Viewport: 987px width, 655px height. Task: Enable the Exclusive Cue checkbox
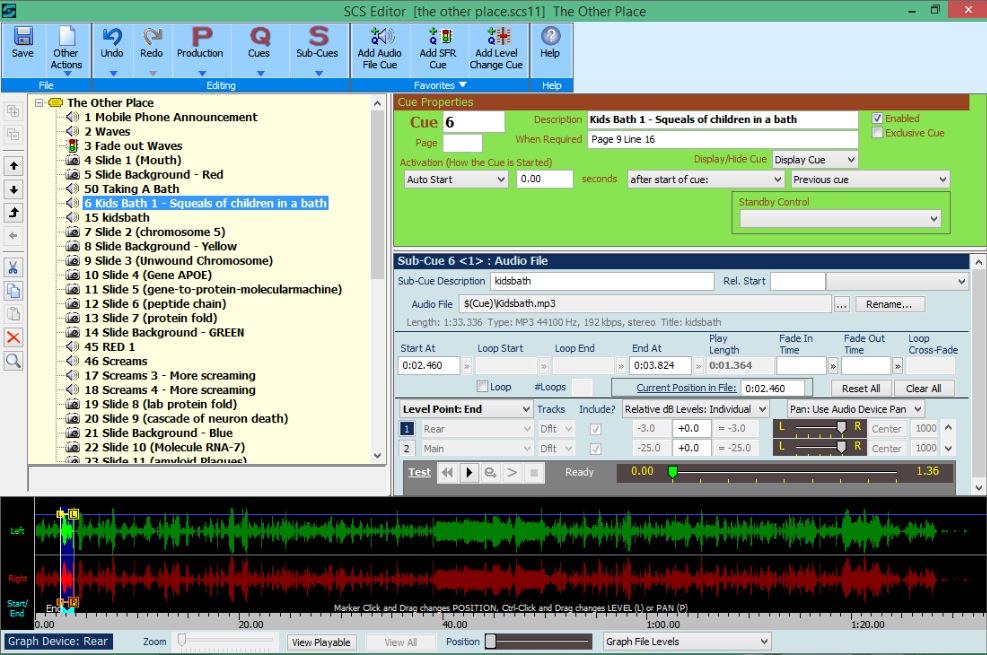(878, 132)
